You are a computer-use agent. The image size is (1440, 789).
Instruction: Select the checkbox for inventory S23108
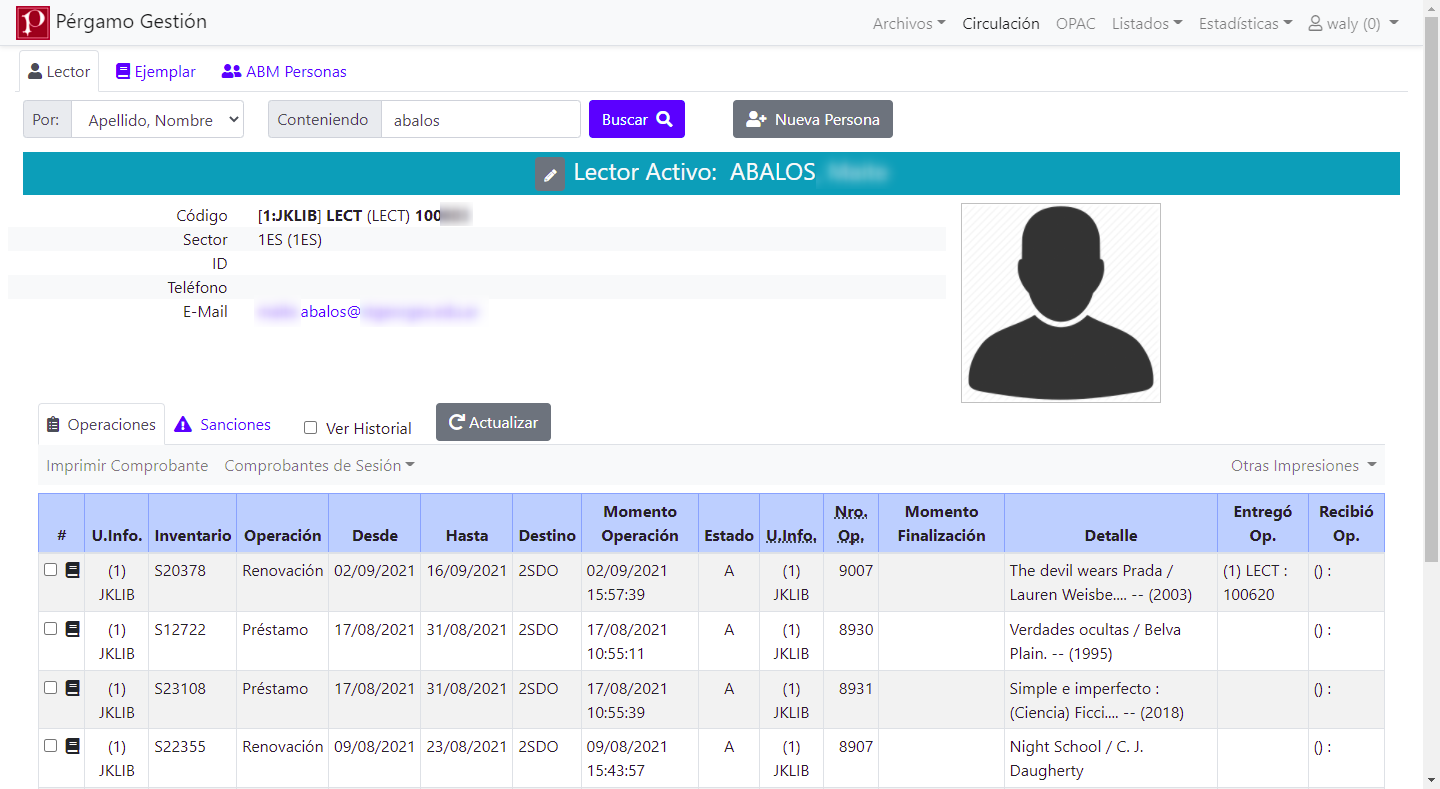point(51,688)
